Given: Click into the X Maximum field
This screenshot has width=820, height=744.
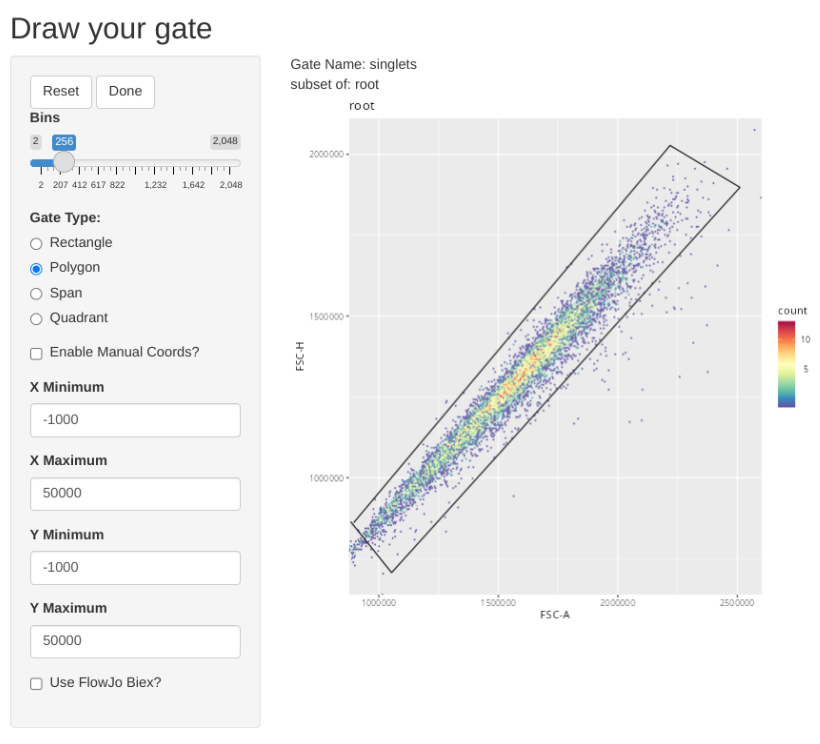Looking at the screenshot, I should pos(135,494).
